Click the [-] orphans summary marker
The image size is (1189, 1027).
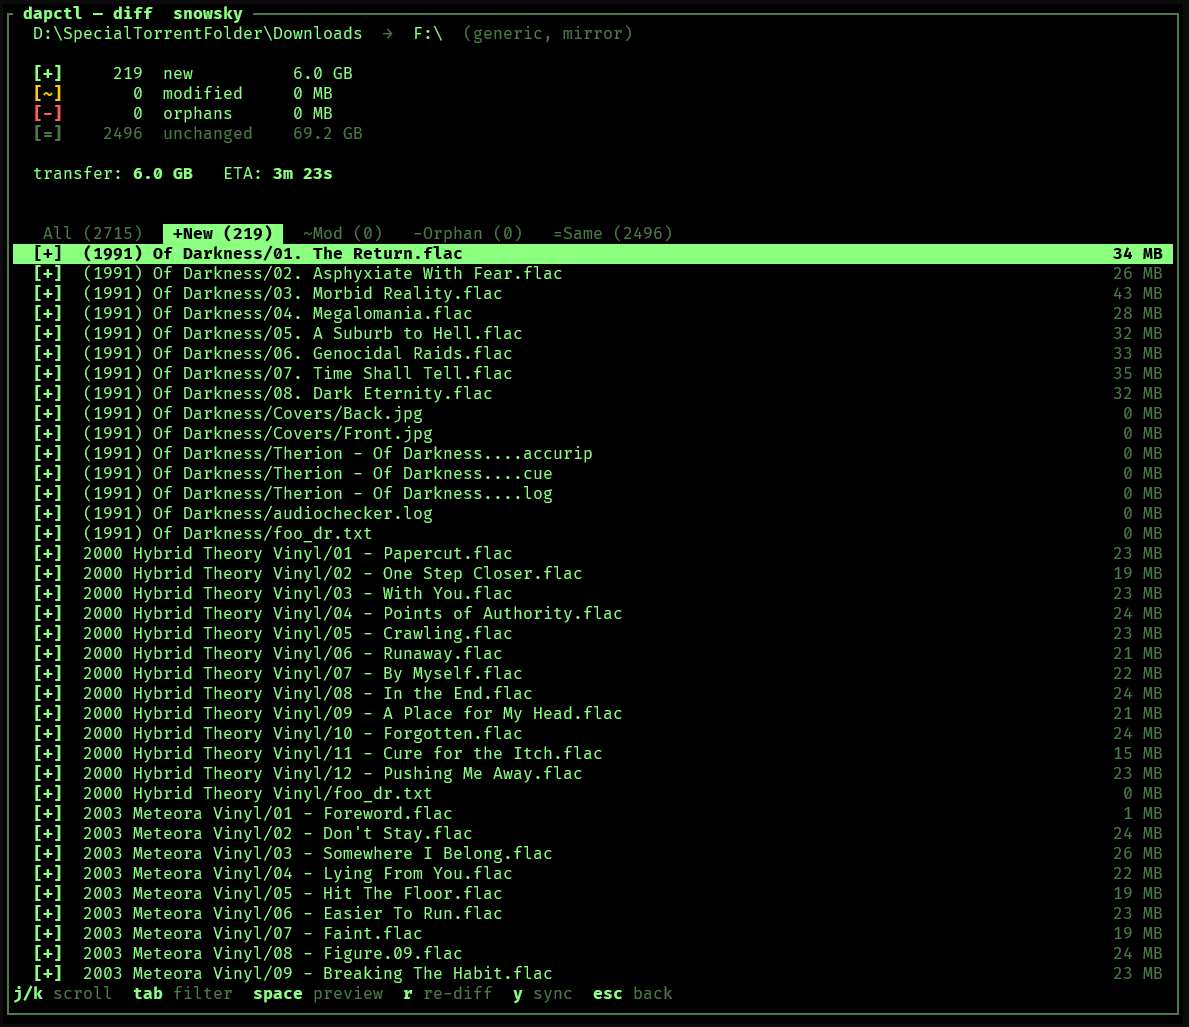(48, 114)
